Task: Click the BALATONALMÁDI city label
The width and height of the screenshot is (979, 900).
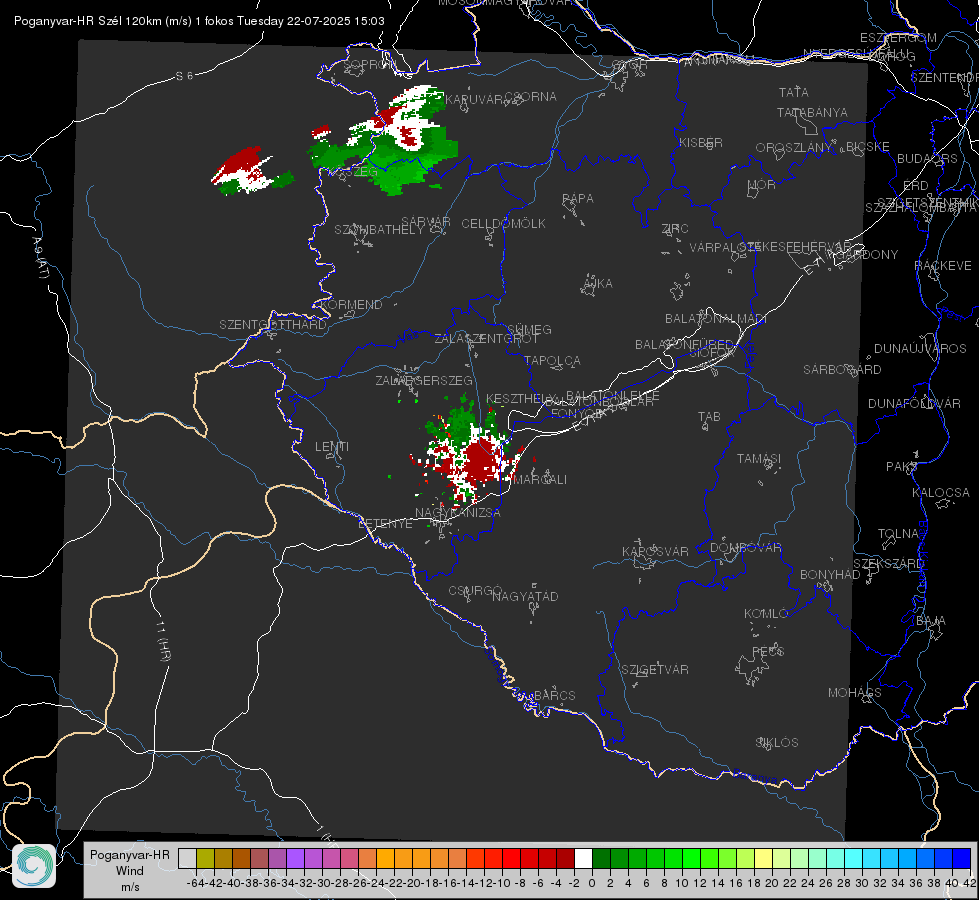Action: click(x=716, y=319)
